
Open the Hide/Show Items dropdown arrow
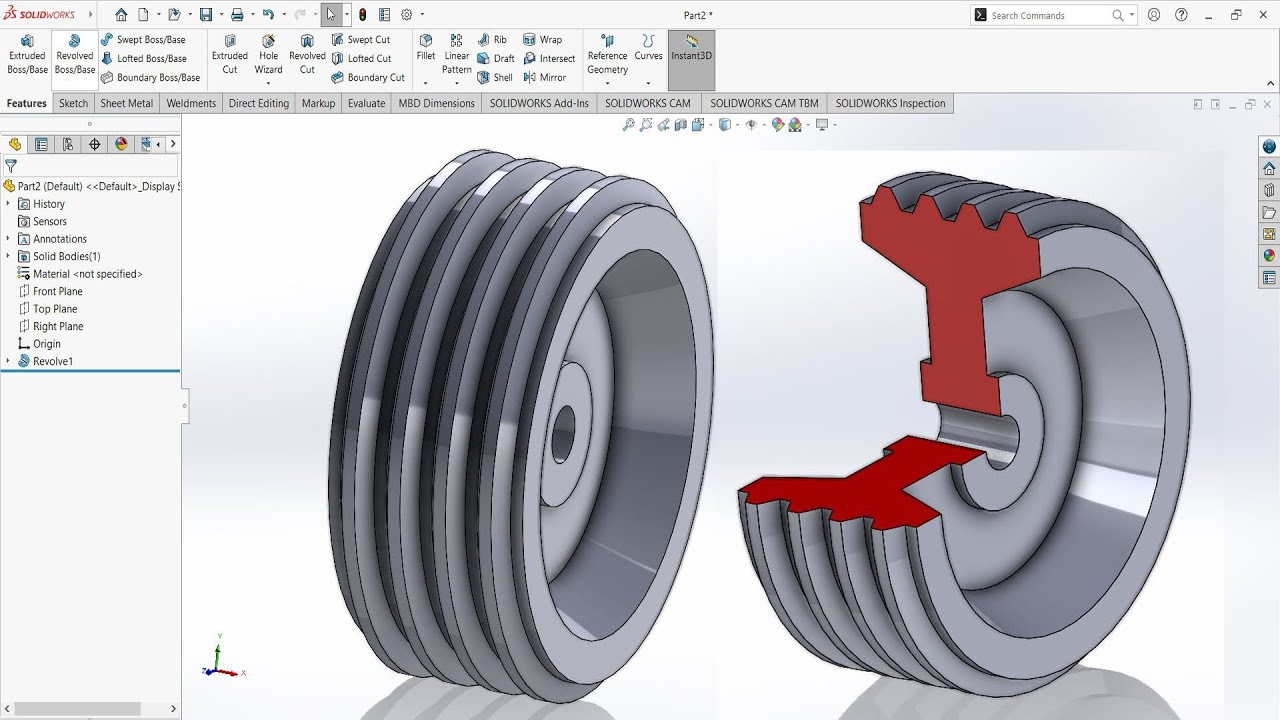[764, 125]
